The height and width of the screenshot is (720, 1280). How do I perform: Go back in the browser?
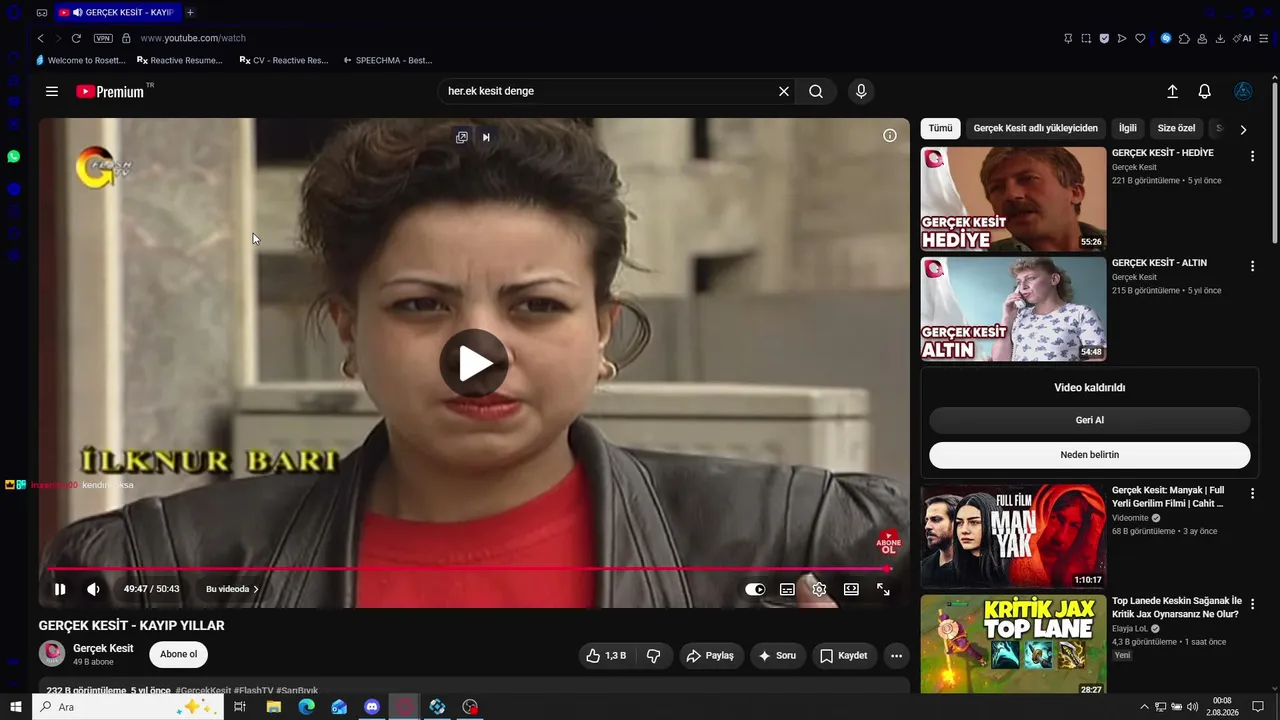[40, 38]
